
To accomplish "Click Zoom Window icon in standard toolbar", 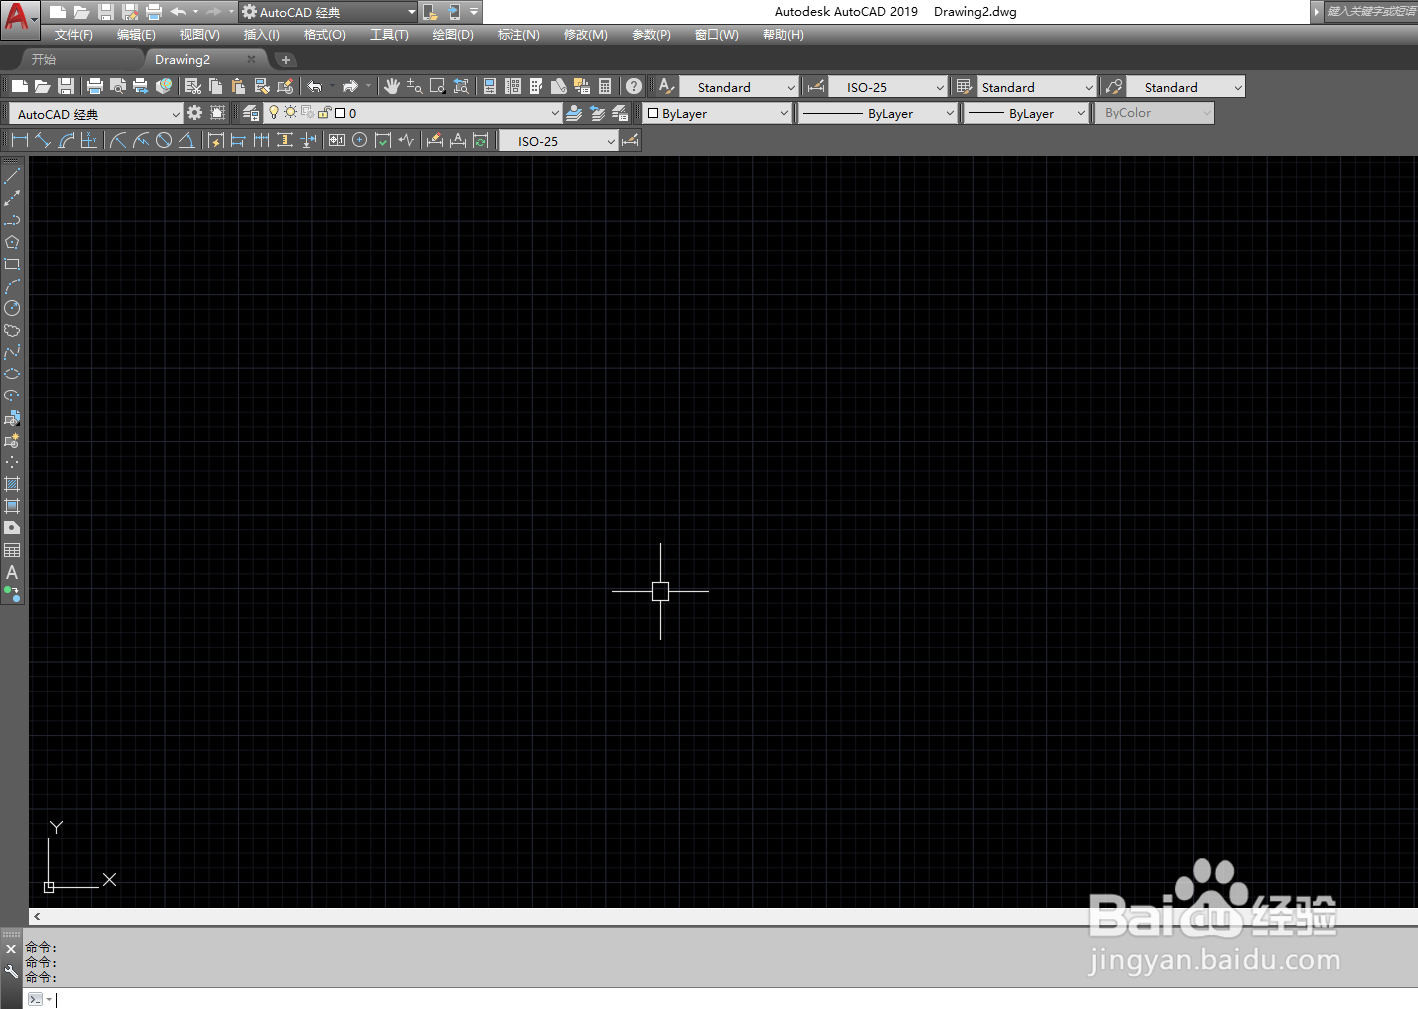I will (437, 87).
